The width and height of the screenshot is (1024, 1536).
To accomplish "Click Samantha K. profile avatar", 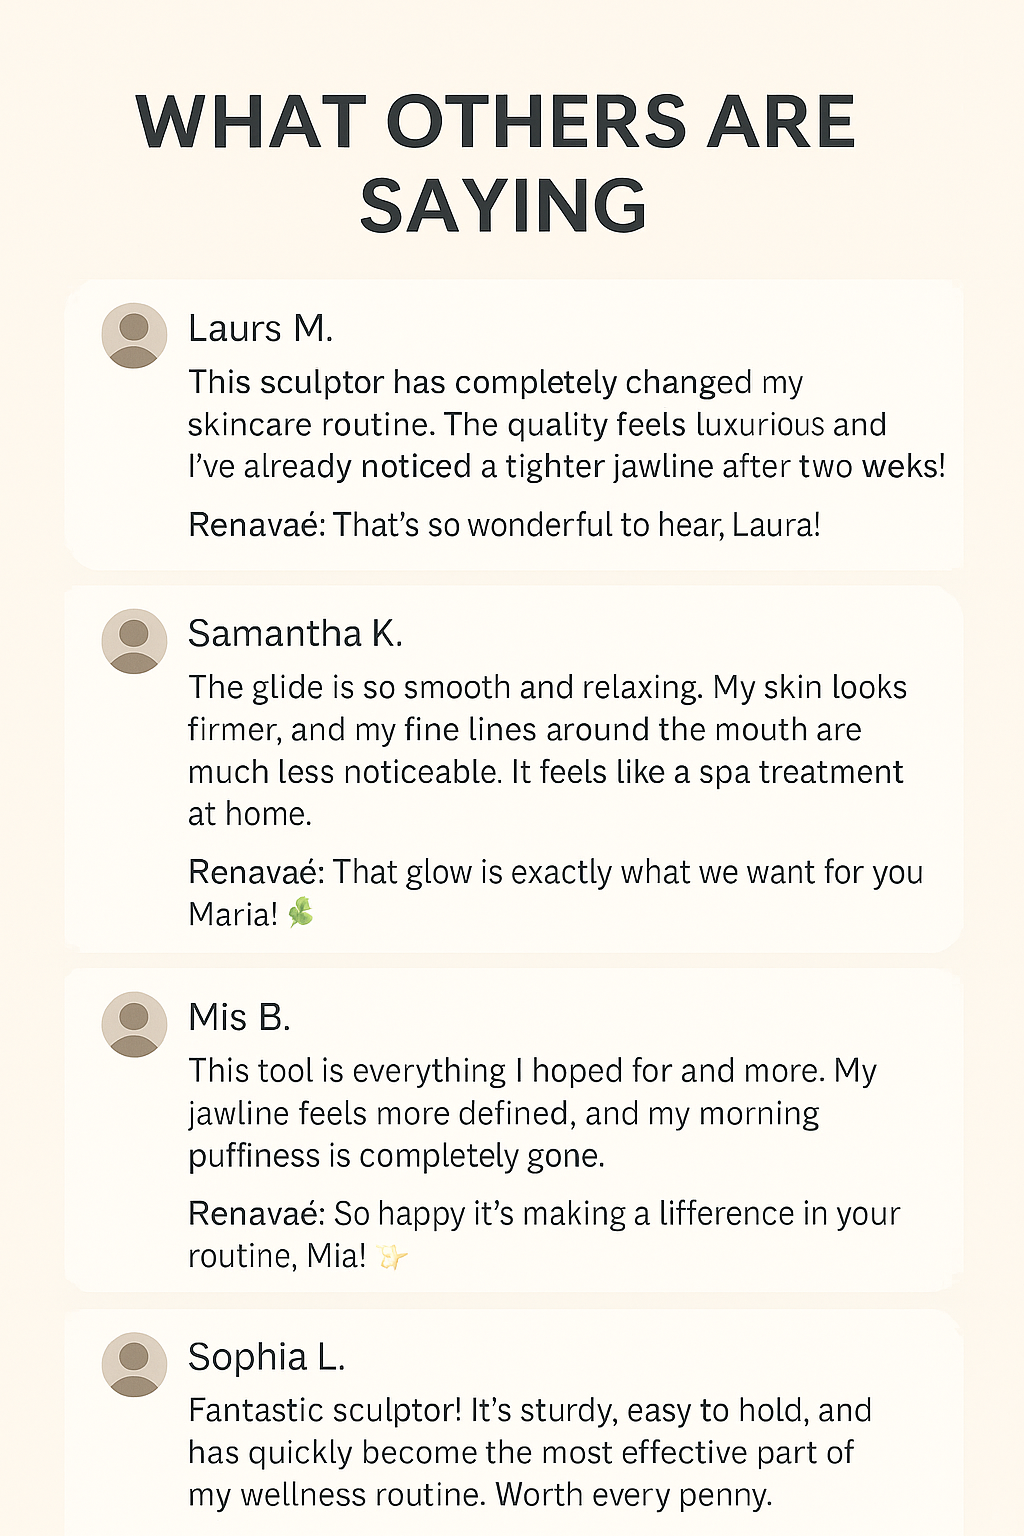I will click(134, 641).
